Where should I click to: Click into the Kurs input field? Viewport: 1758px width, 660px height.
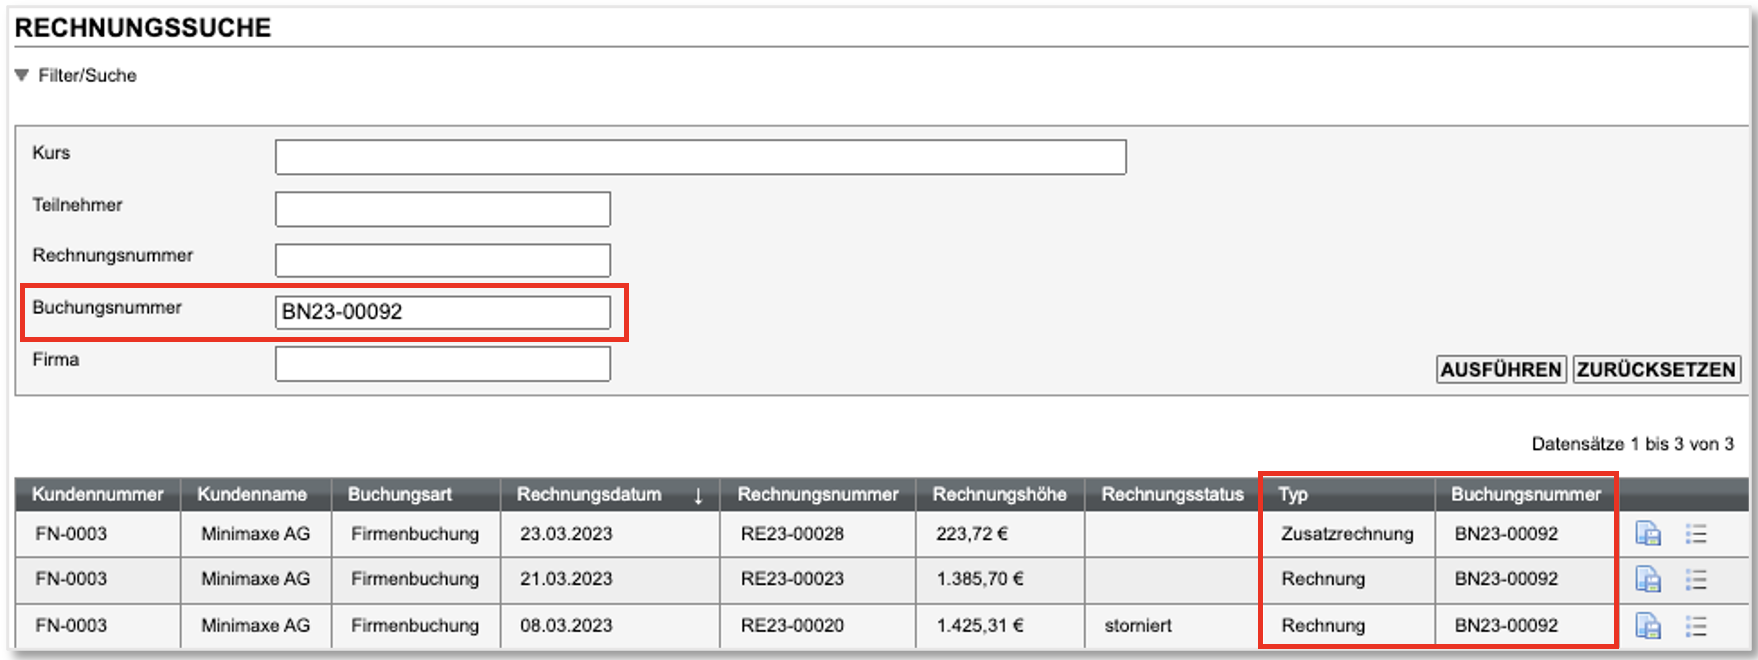700,157
